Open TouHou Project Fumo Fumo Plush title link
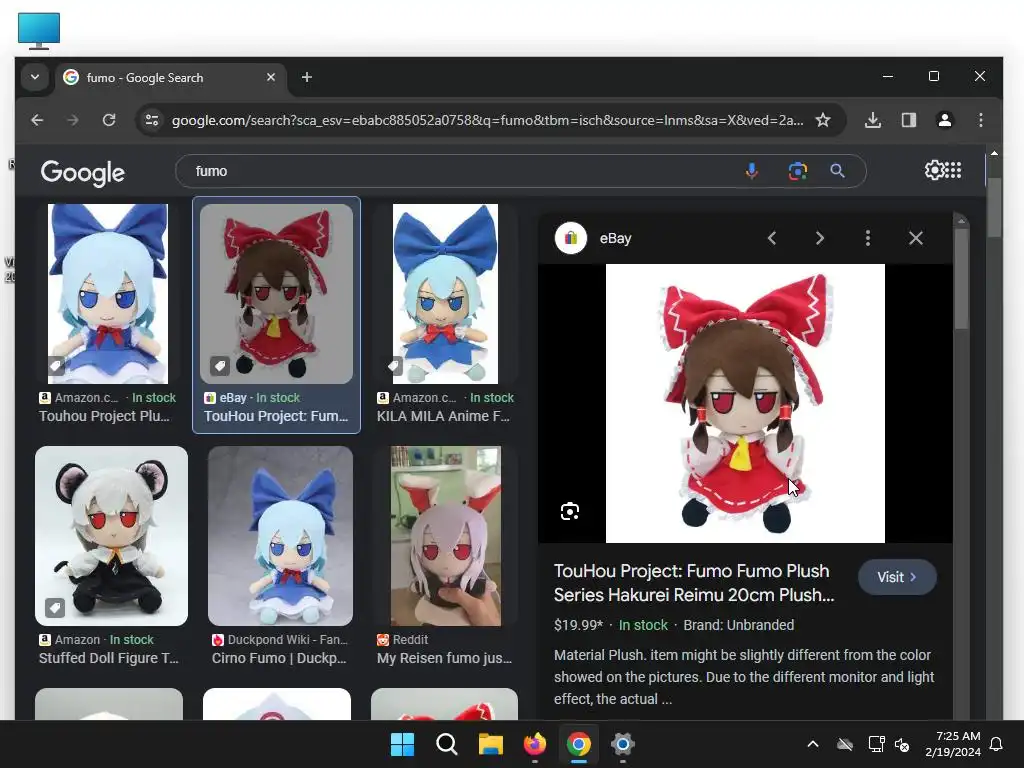1024x768 pixels. coord(694,583)
